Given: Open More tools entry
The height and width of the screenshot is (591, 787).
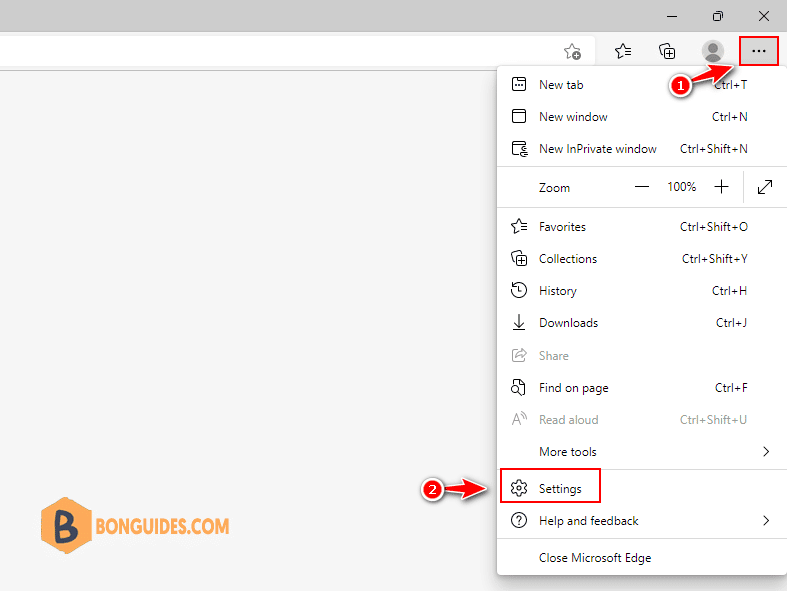Looking at the screenshot, I should click(641, 451).
